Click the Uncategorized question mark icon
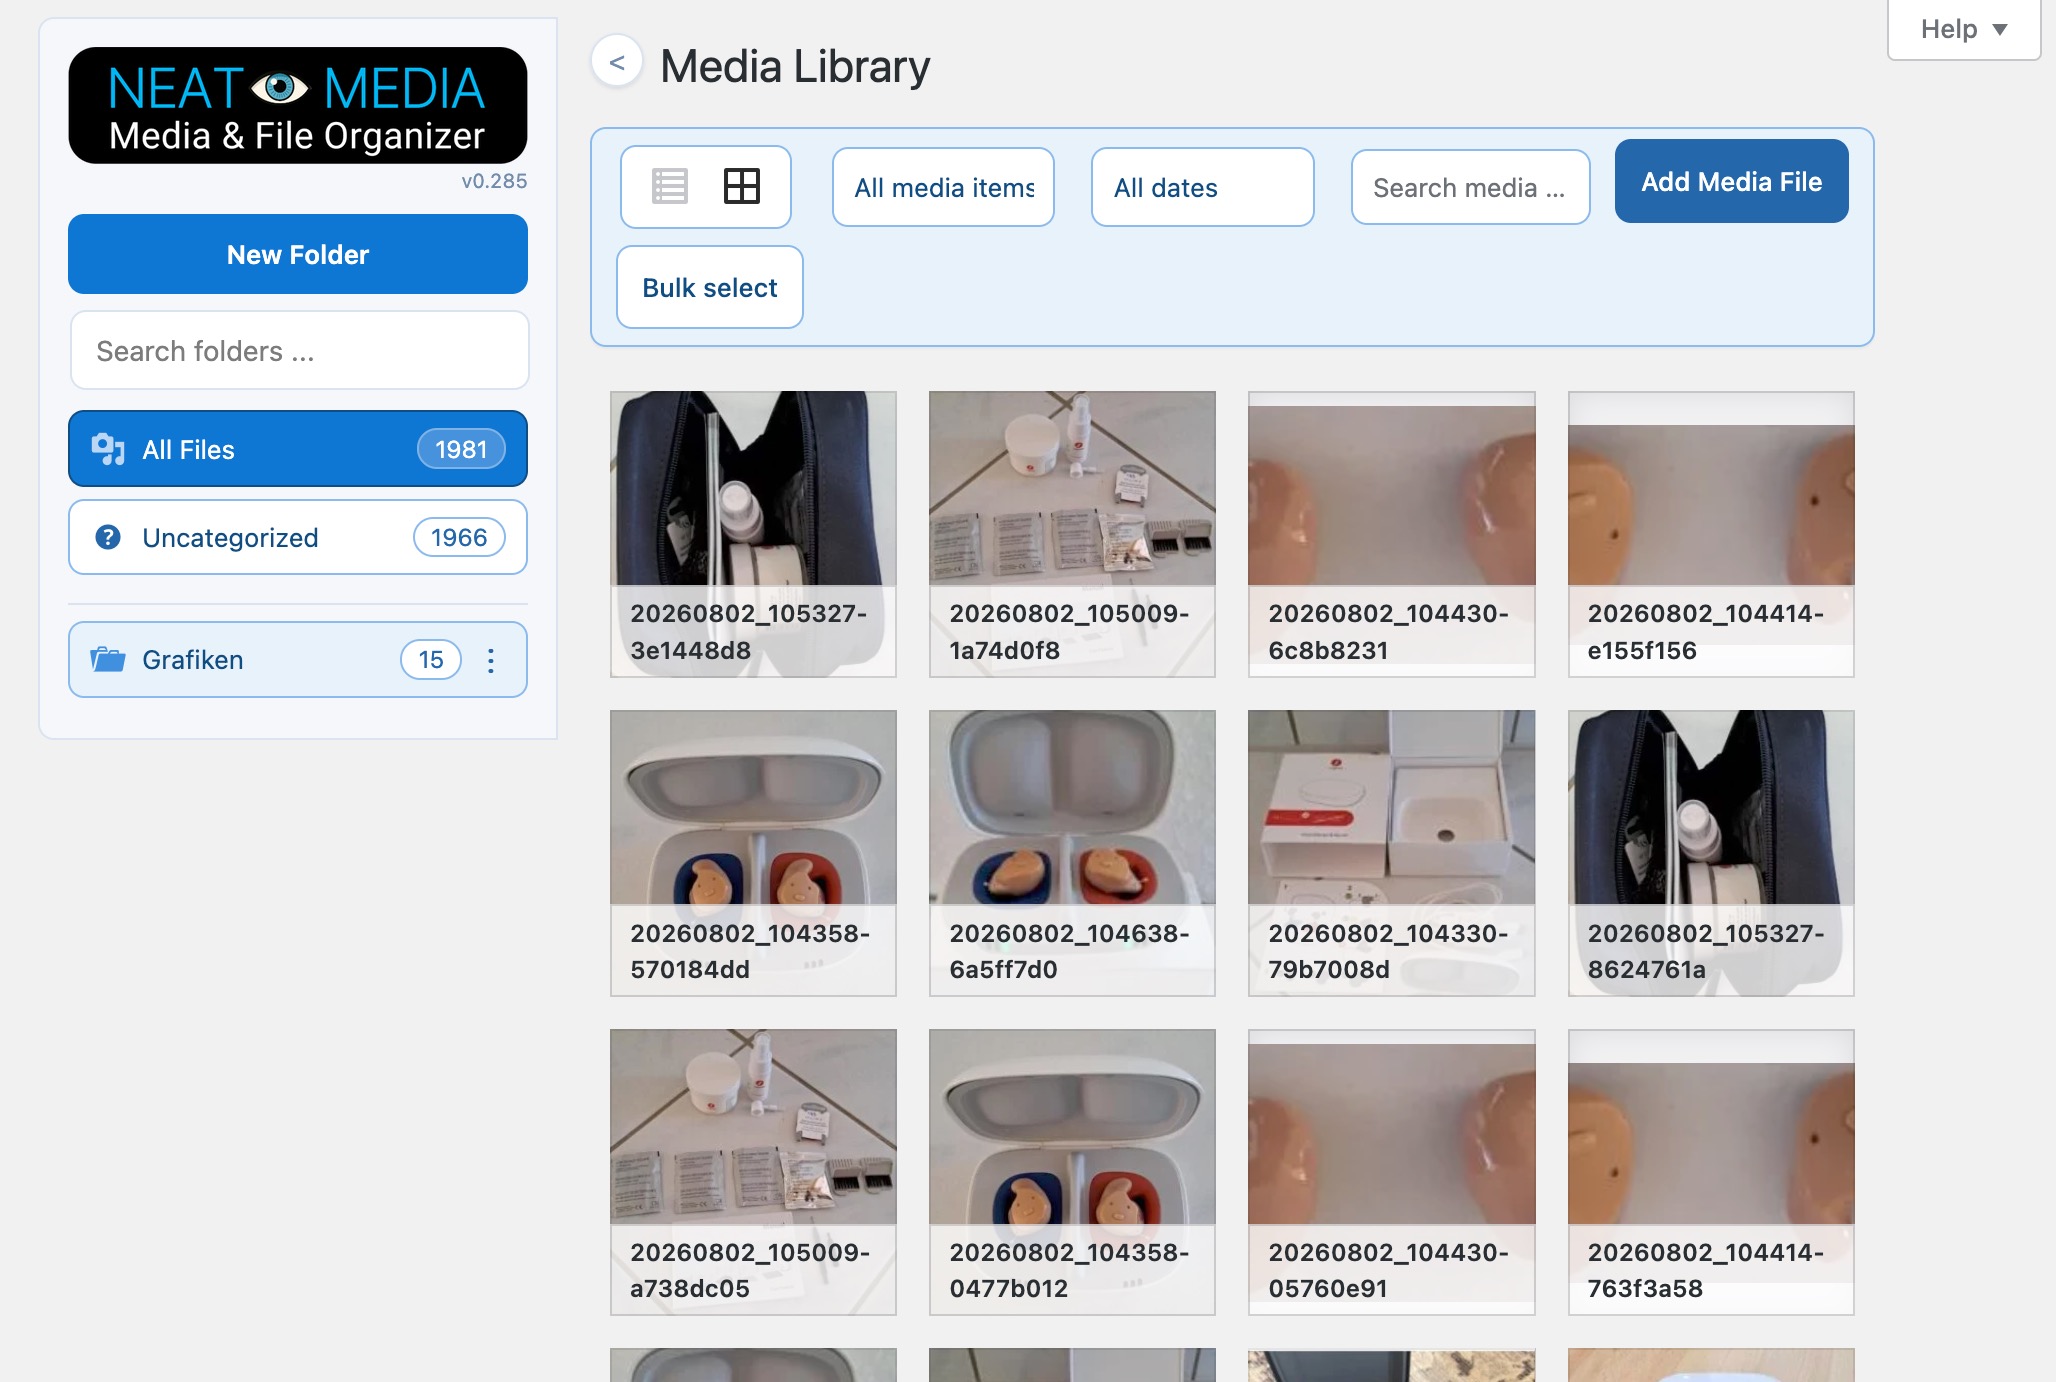 click(108, 537)
